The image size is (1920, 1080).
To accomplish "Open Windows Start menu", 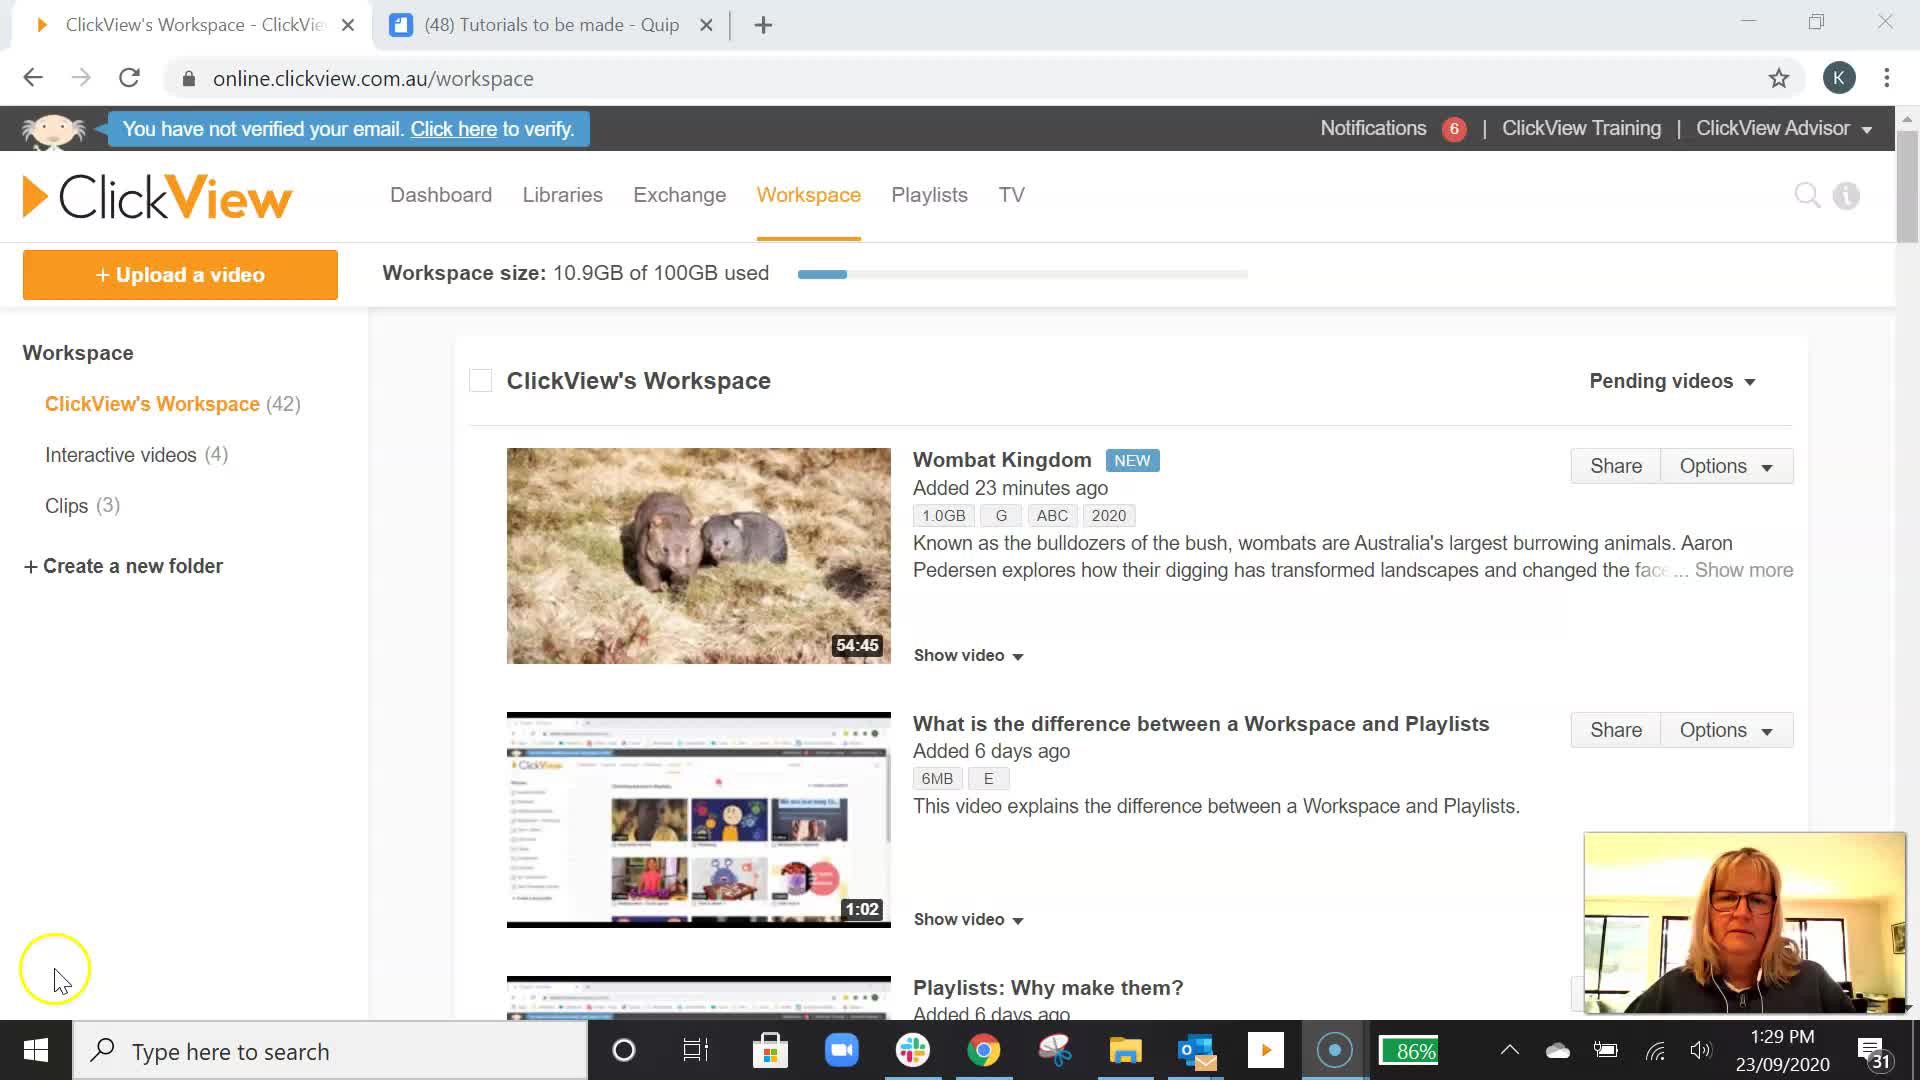I will point(36,1051).
